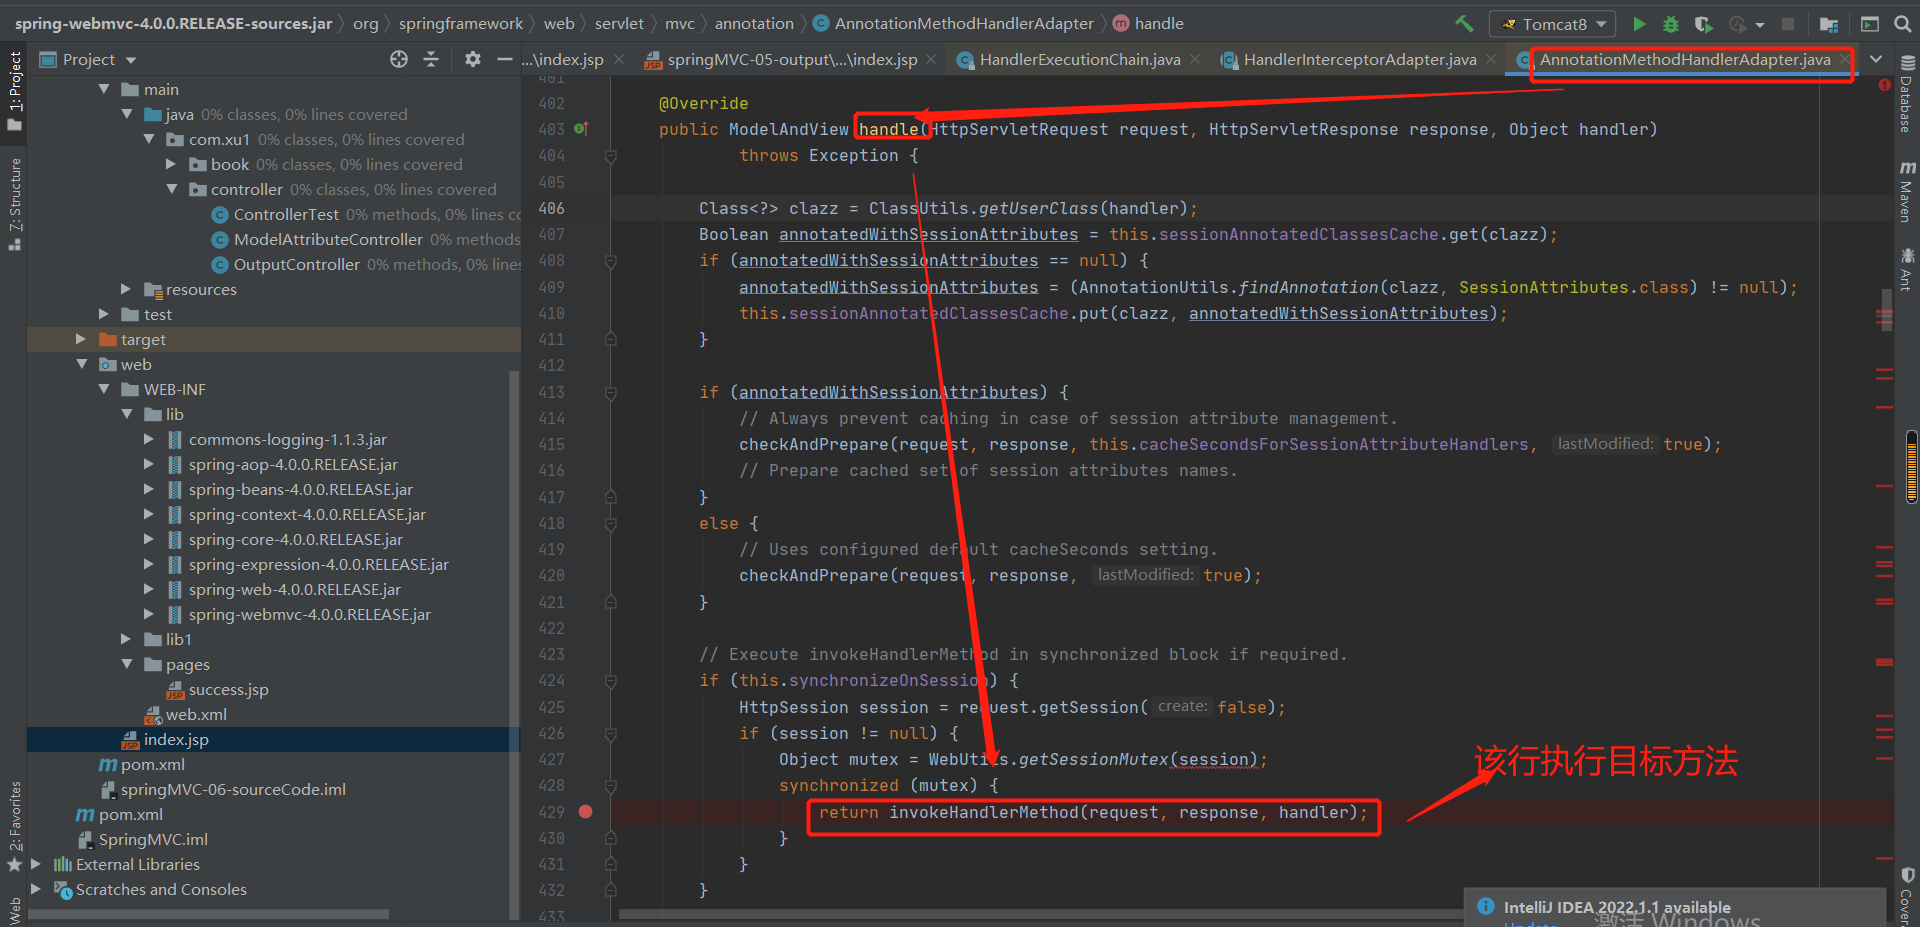
Task: Switch to springMVC-05-output index.jsp tab
Action: tap(792, 59)
